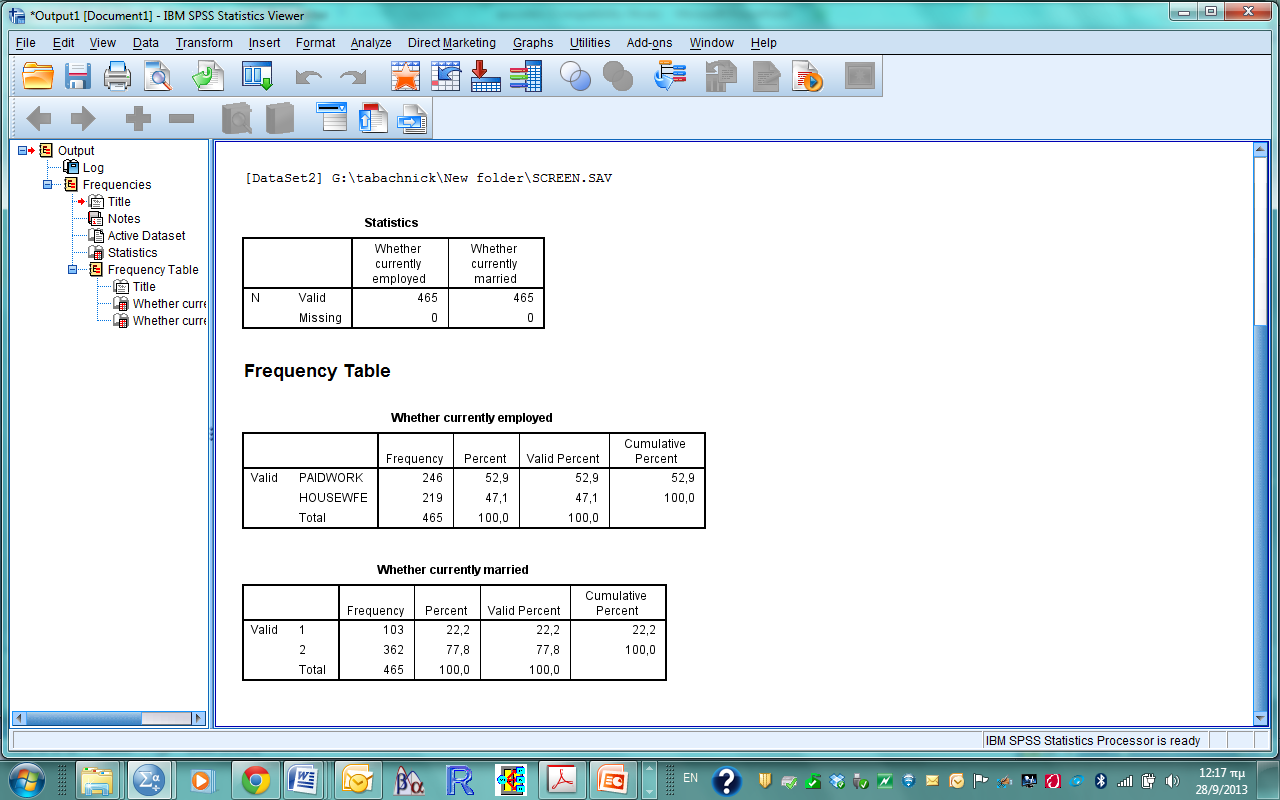Viewport: 1280px width, 800px height.
Task: Collapse the Frequencies node in outline
Action: (x=47, y=185)
